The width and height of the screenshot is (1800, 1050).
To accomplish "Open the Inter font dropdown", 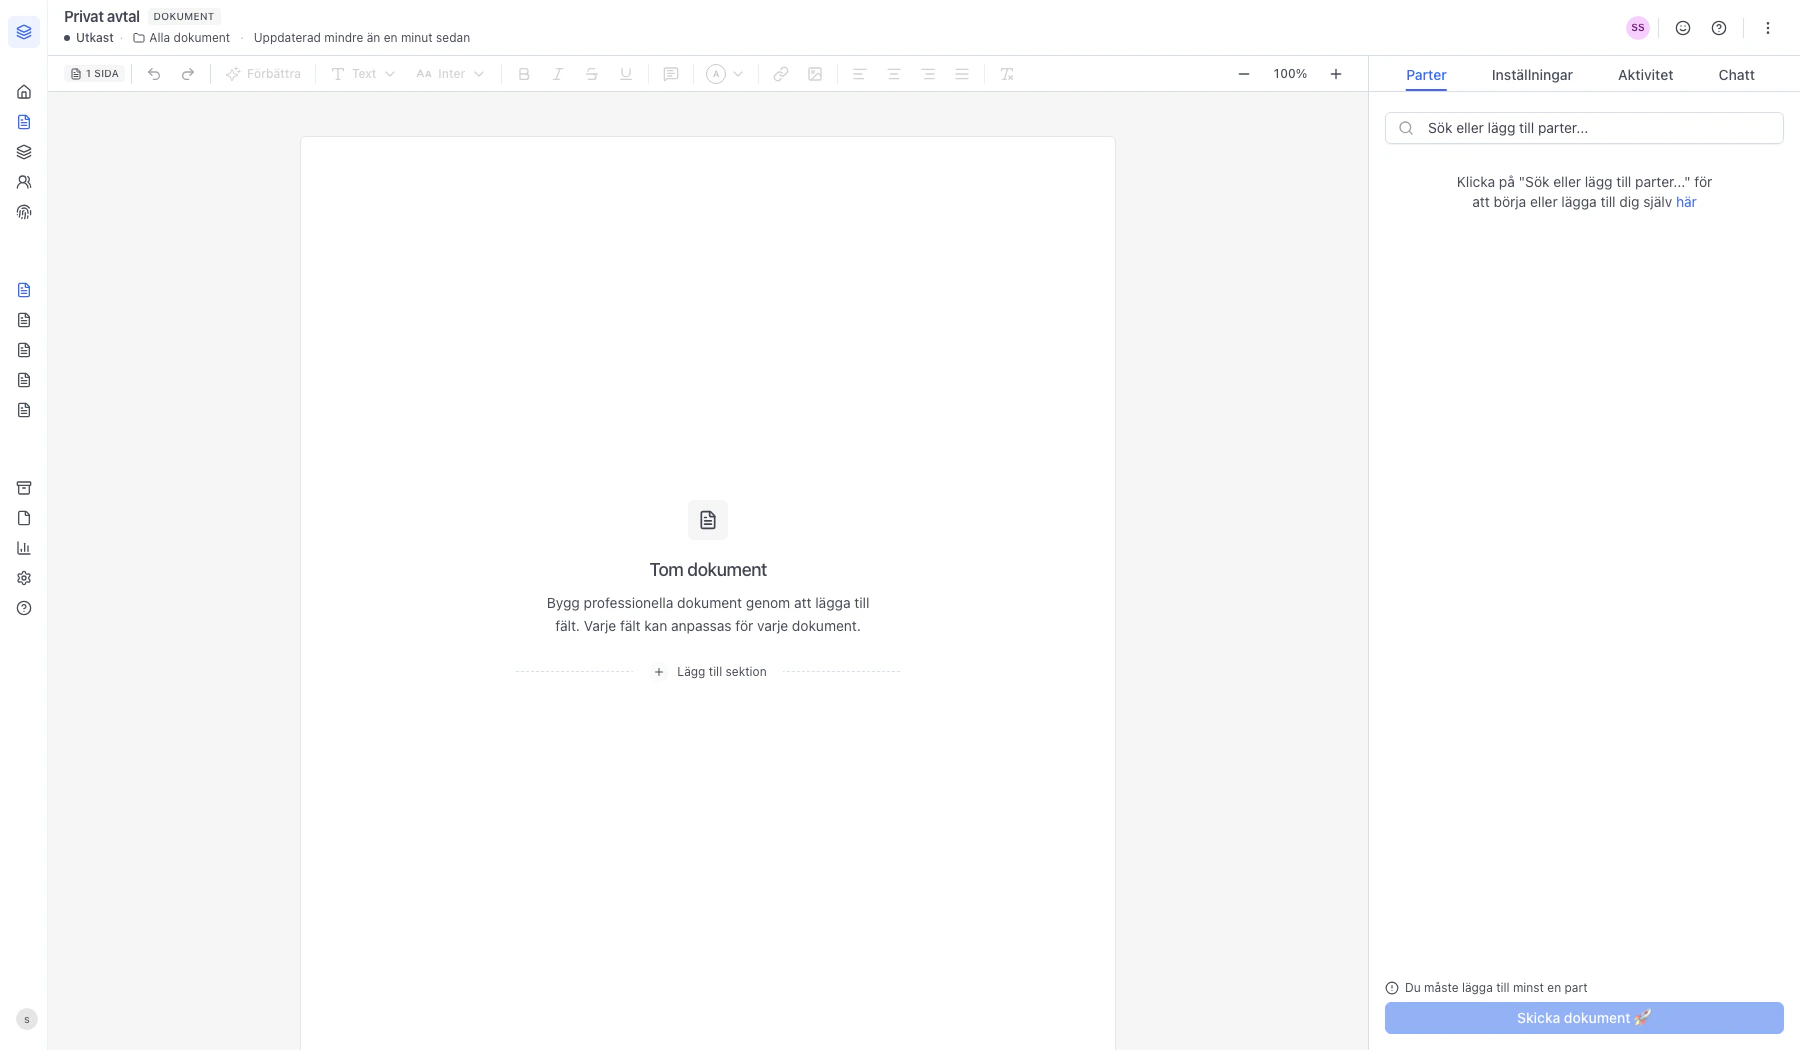I will [450, 74].
